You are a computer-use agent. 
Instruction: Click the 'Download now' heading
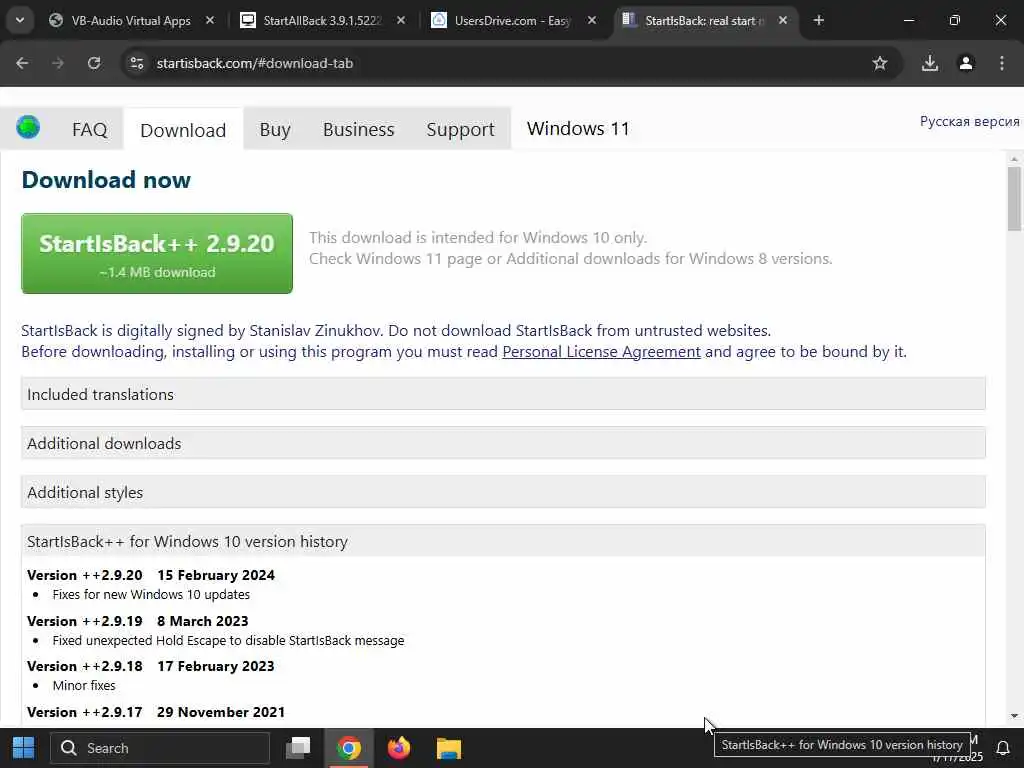pyautogui.click(x=106, y=180)
